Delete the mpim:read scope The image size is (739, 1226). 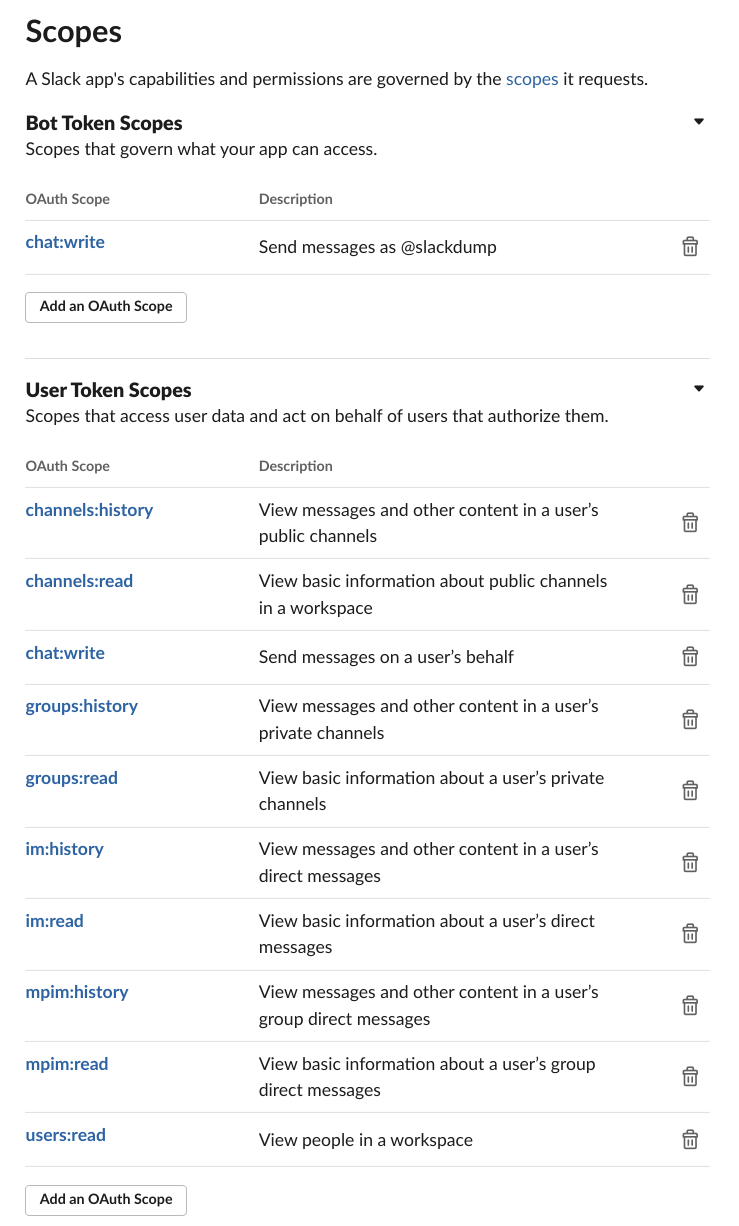coord(690,1077)
